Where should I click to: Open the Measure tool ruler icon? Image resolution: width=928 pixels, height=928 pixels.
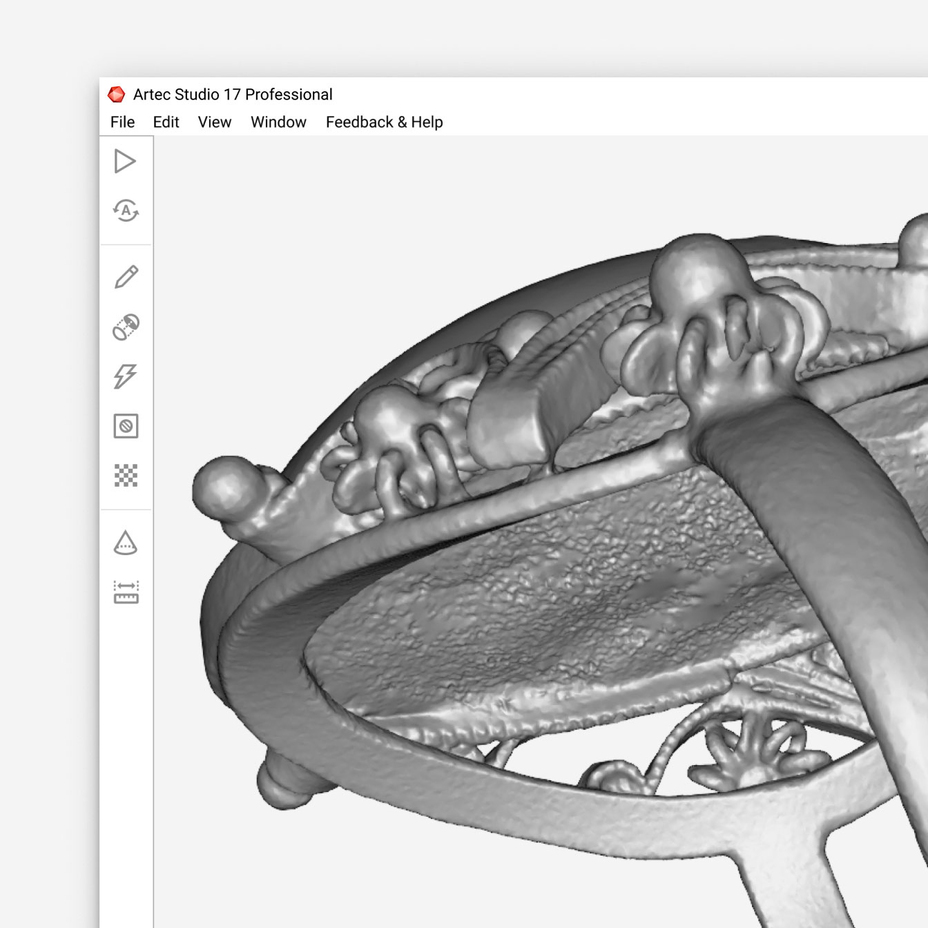[x=125, y=591]
